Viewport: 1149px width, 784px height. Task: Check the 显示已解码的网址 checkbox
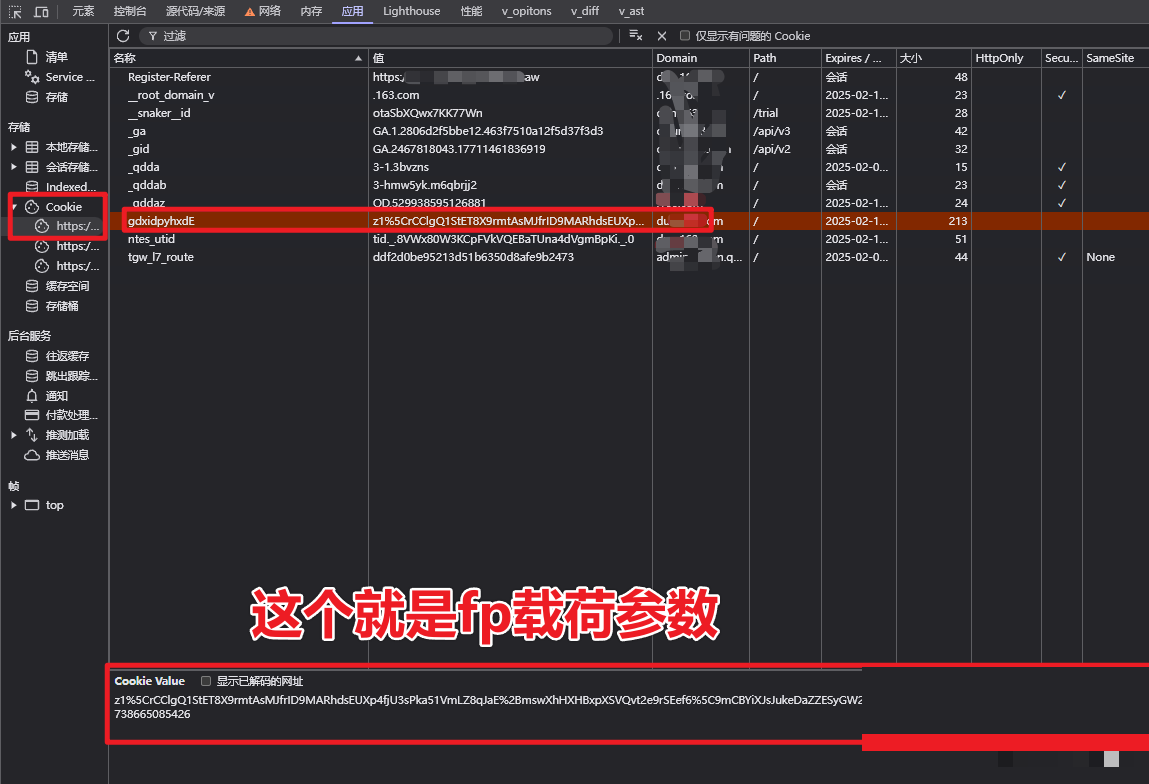point(206,681)
